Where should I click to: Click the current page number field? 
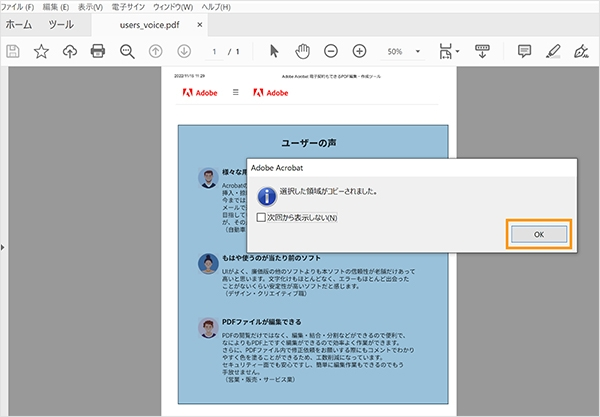214,51
